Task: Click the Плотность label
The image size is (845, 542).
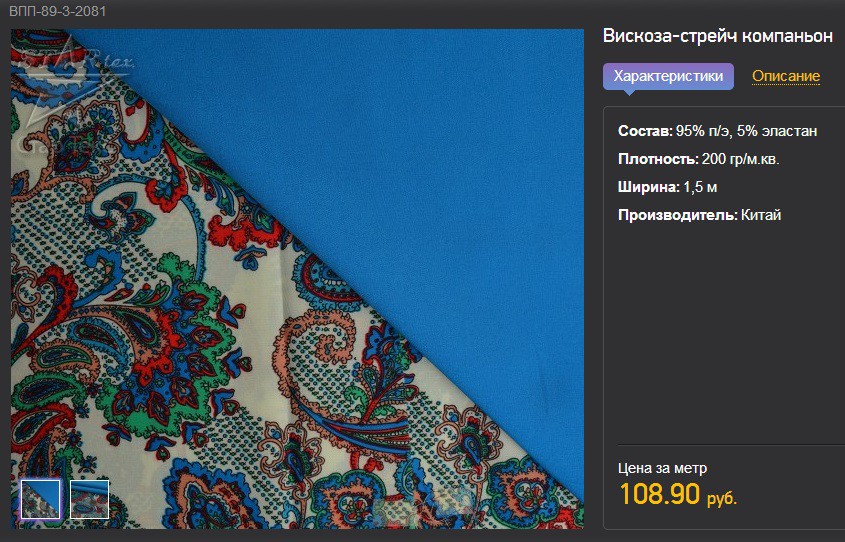Action: pyautogui.click(x=658, y=159)
